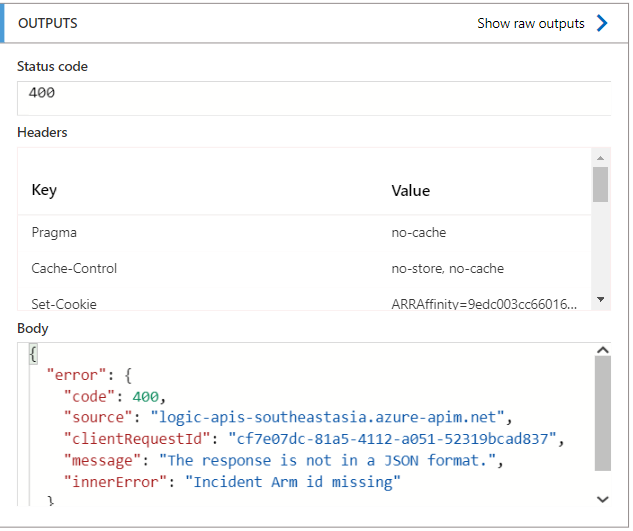Select the Pragma header key
This screenshot has width=633, height=531.
tap(54, 233)
